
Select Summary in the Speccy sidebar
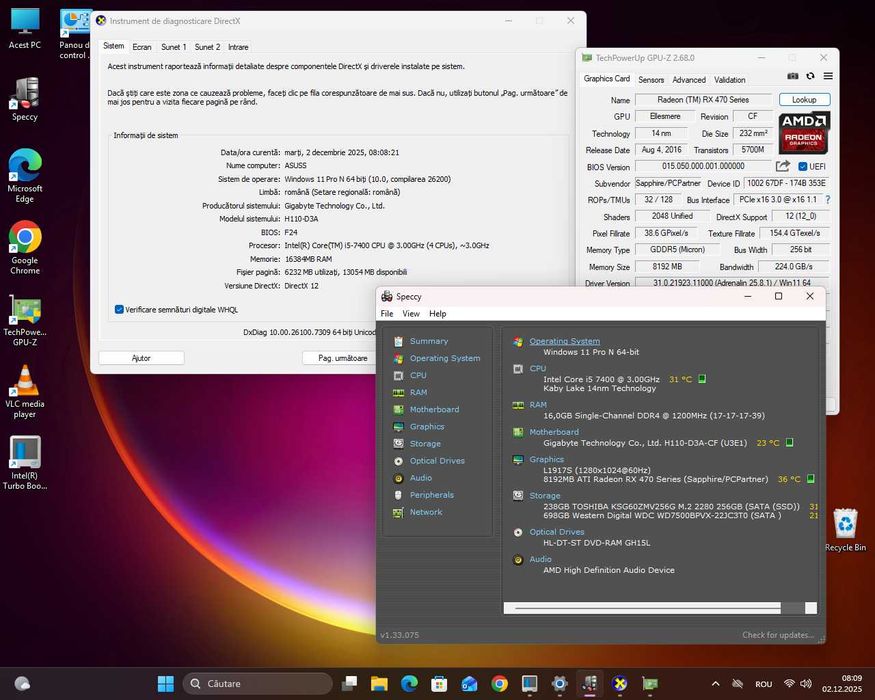pyautogui.click(x=429, y=341)
